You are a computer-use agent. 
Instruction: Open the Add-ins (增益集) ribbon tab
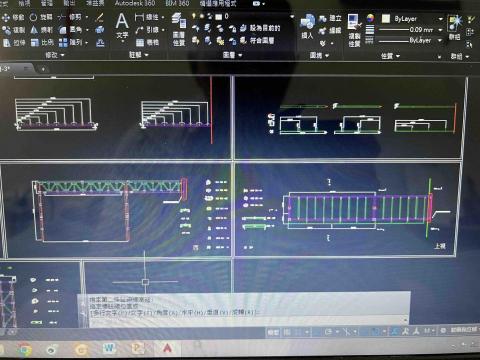95,3
